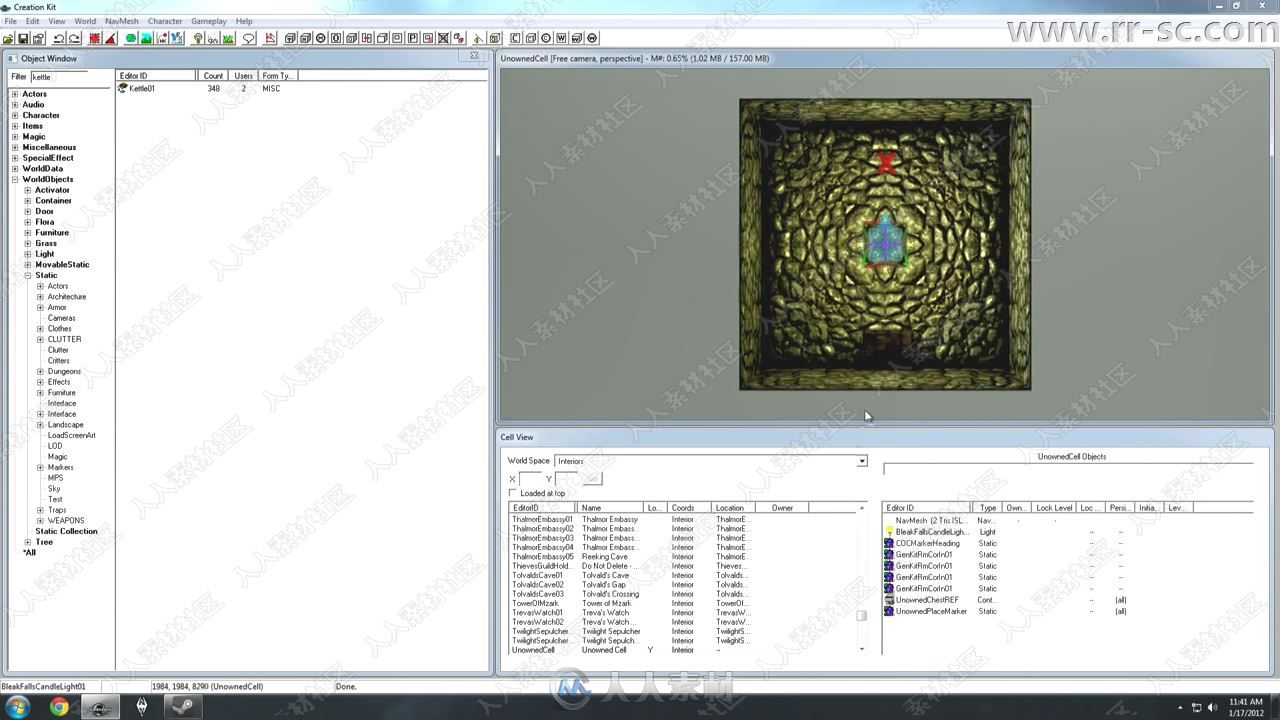Click the green grass toolbar icon
This screenshot has width=1280, height=720.
pyautogui.click(x=228, y=38)
